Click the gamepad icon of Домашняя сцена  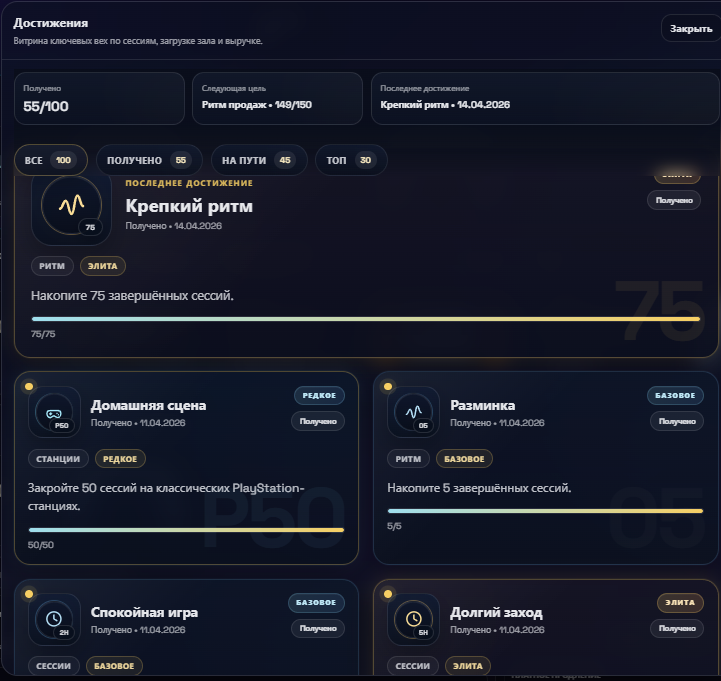[x=54, y=413]
